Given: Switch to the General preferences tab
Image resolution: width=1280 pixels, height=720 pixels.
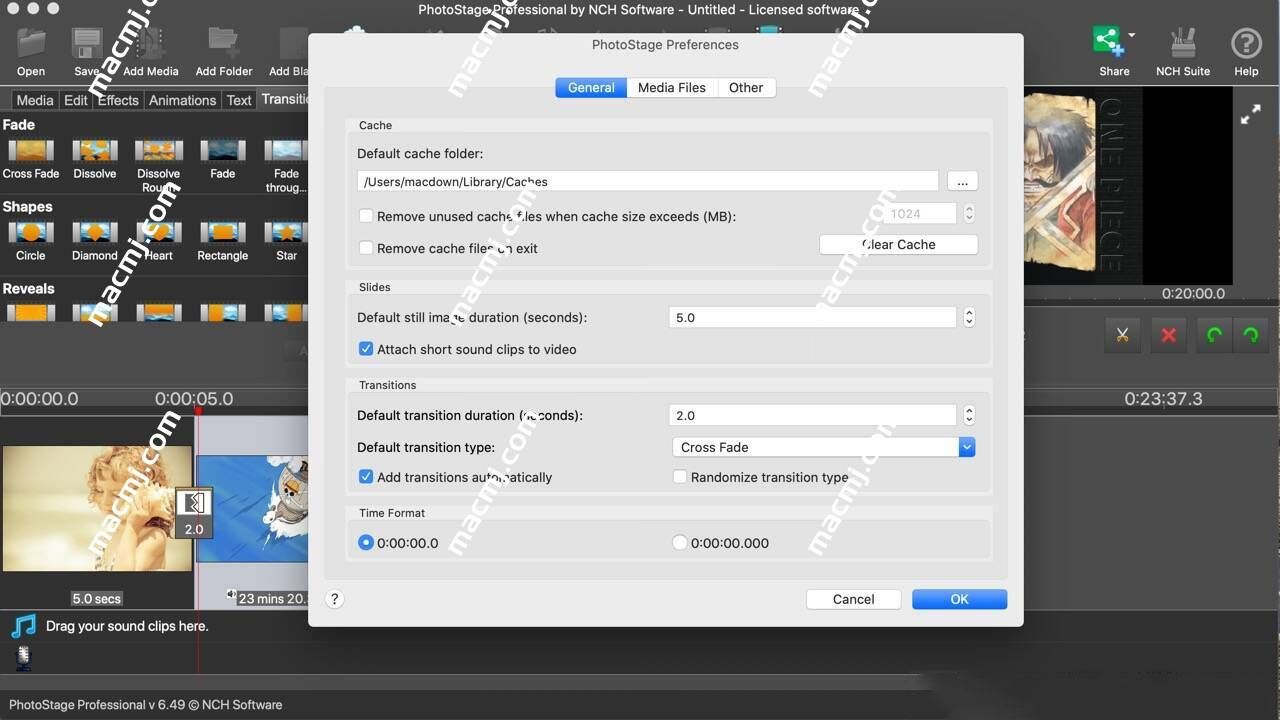Looking at the screenshot, I should [591, 88].
